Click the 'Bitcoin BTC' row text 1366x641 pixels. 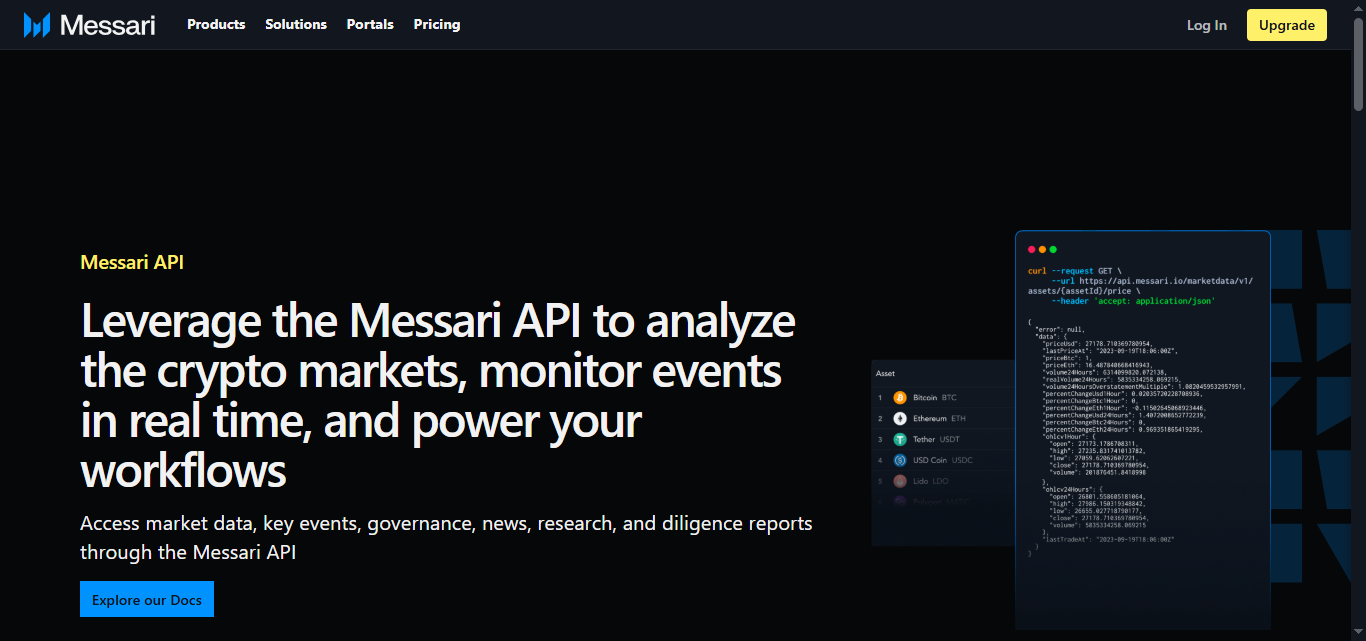(x=934, y=398)
